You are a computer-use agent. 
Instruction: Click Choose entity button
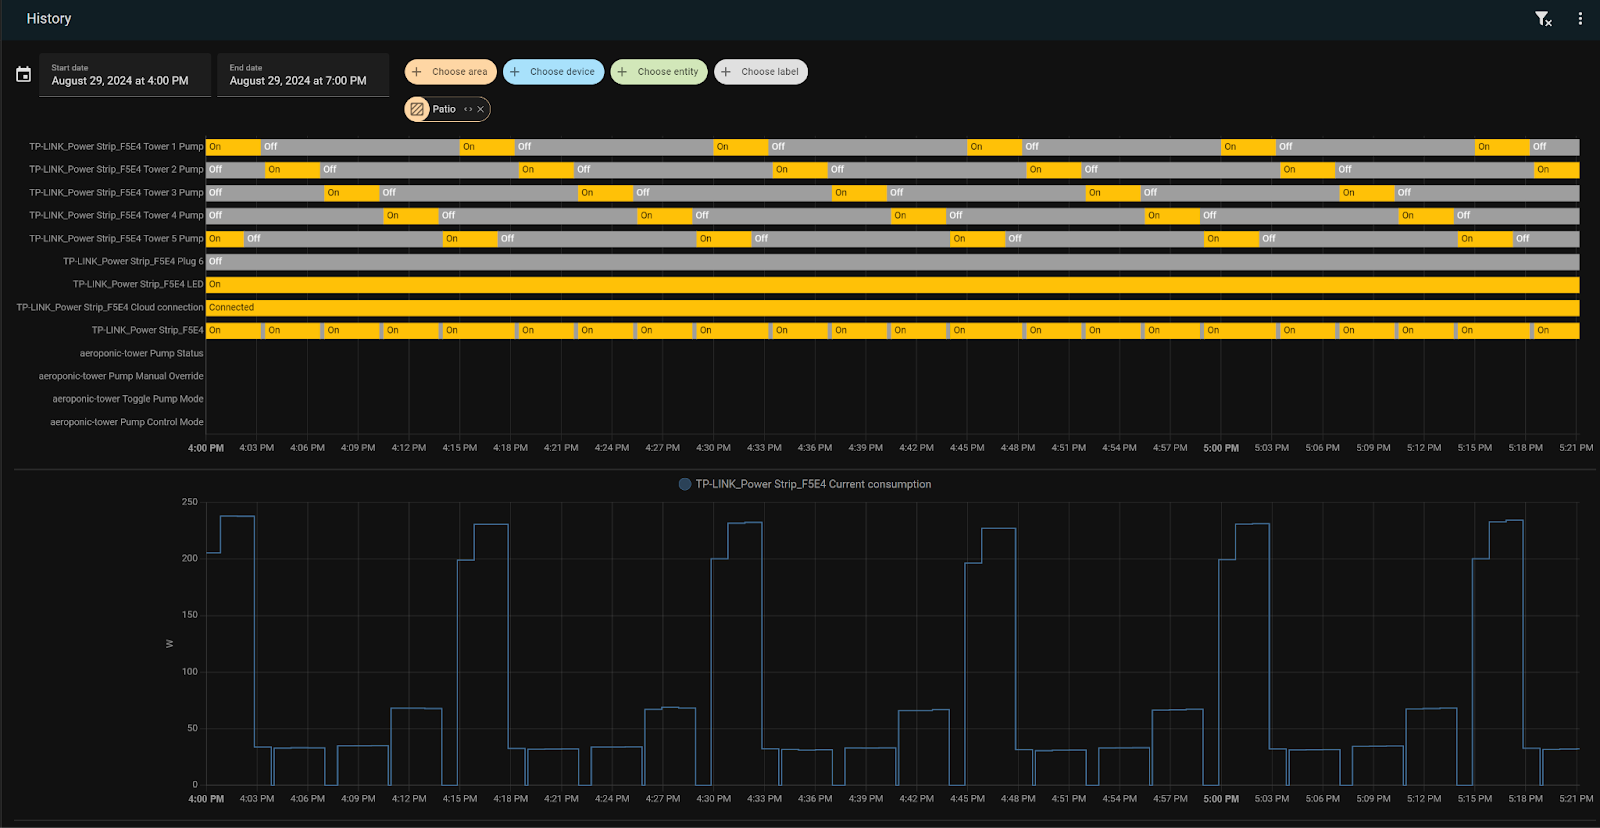659,72
